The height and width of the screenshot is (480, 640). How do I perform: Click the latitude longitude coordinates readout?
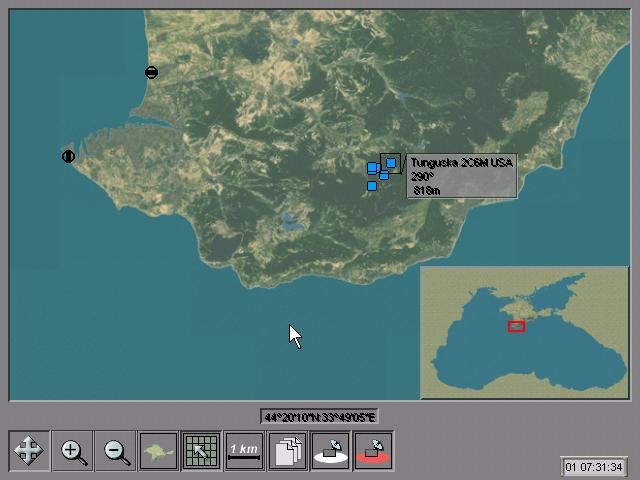click(319, 417)
